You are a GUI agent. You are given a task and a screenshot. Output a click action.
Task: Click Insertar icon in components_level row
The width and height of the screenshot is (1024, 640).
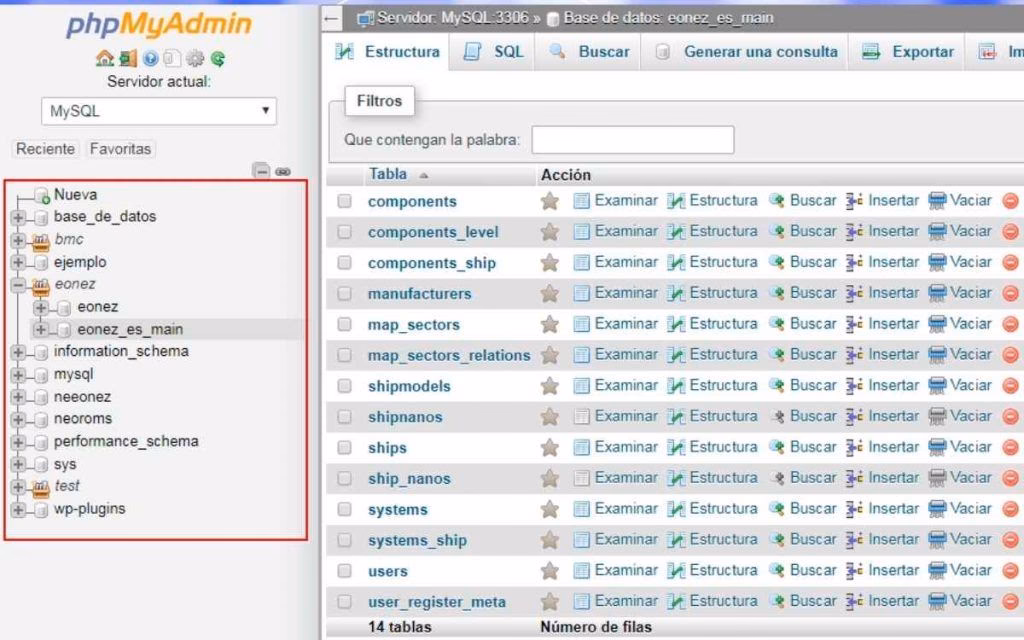[854, 231]
